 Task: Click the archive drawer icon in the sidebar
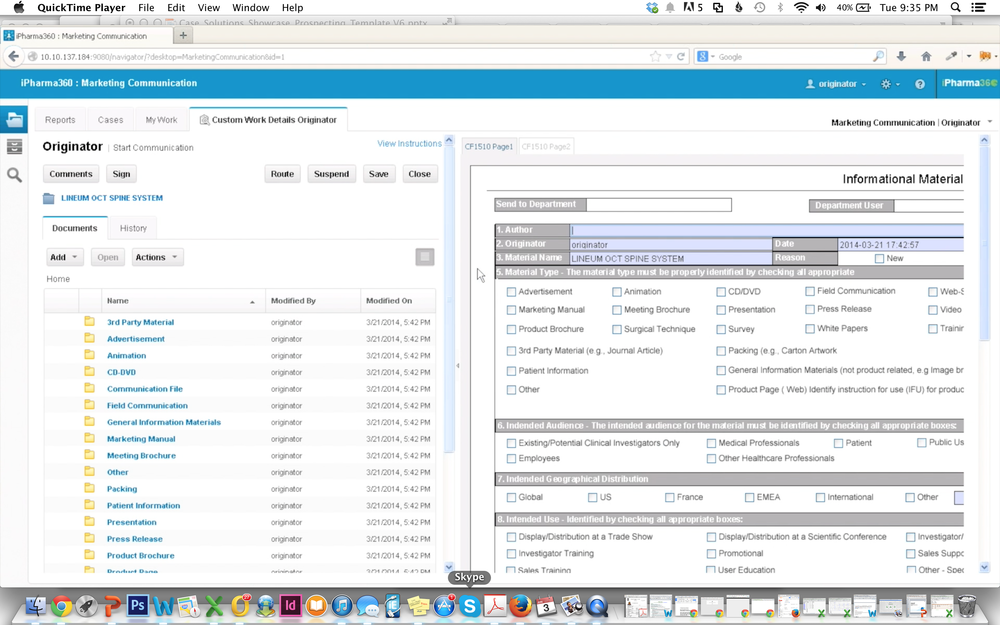click(x=14, y=146)
